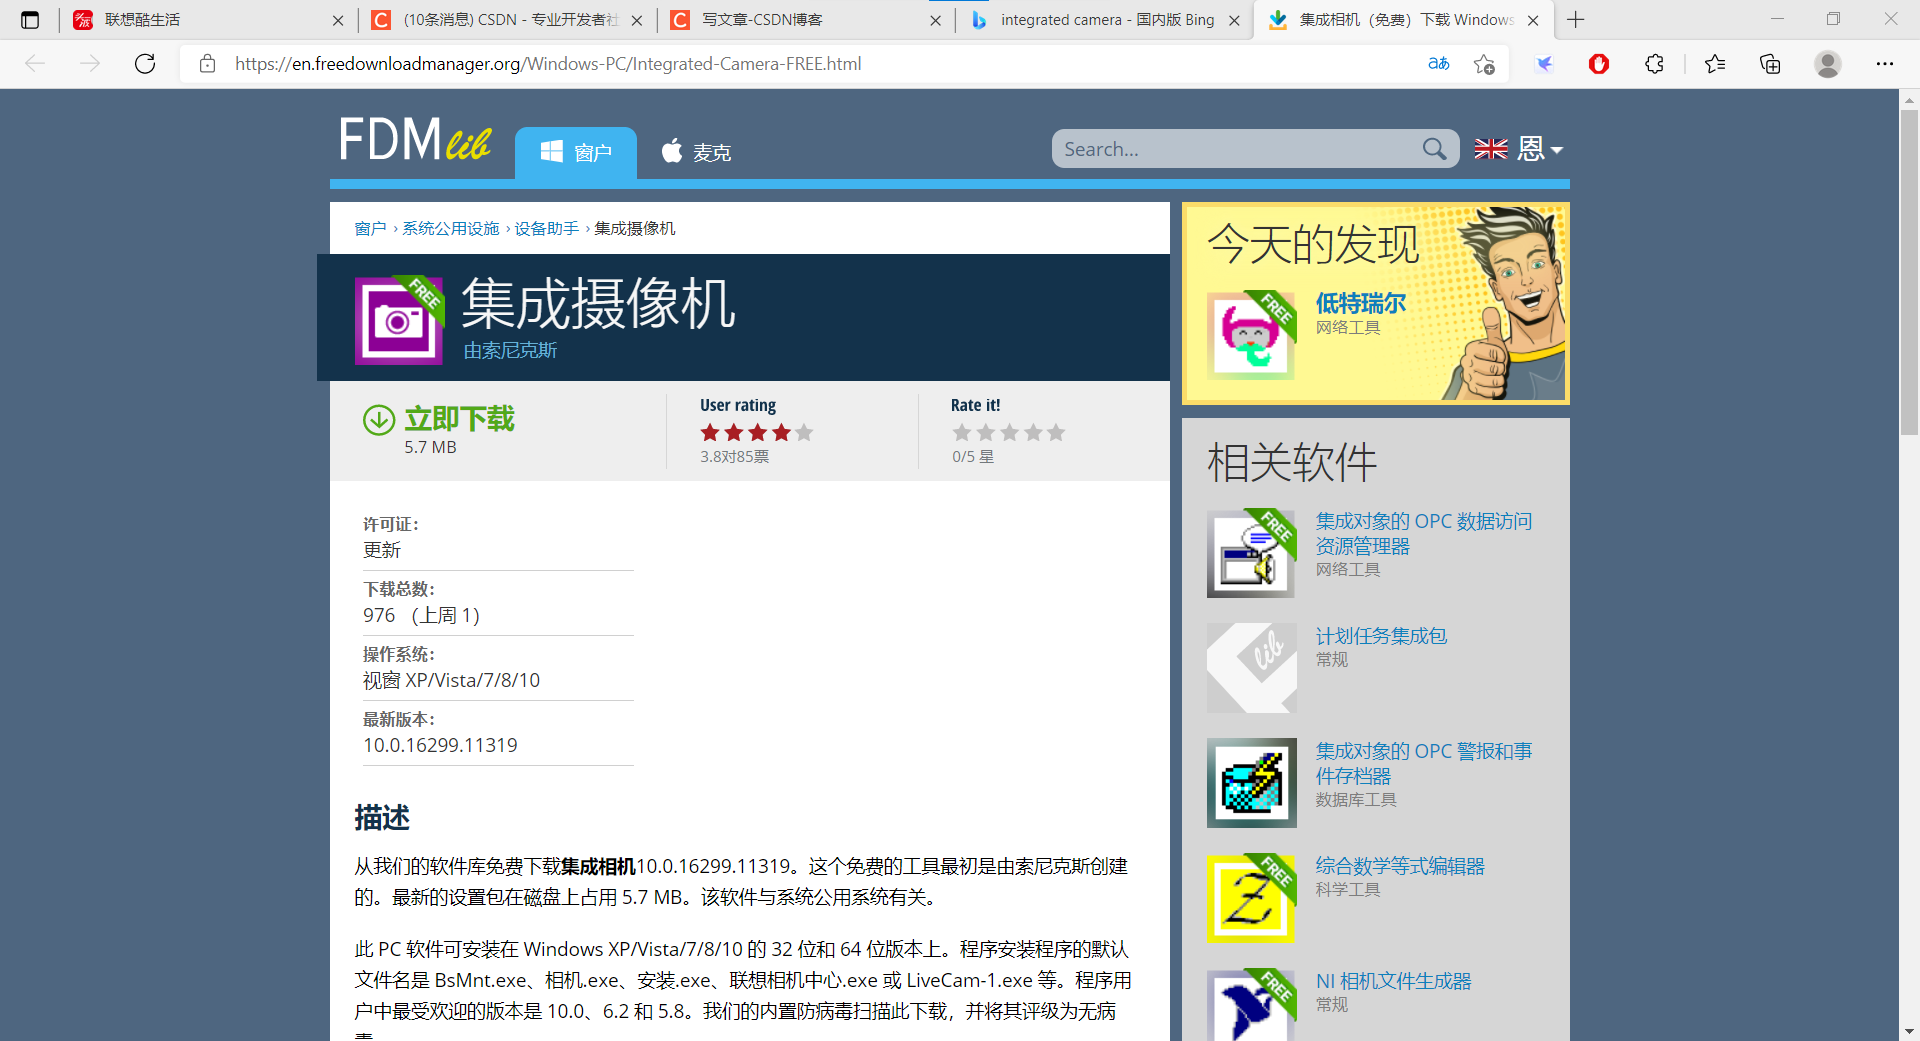
Task: Click the OPC data access explorer icon
Action: (x=1251, y=553)
